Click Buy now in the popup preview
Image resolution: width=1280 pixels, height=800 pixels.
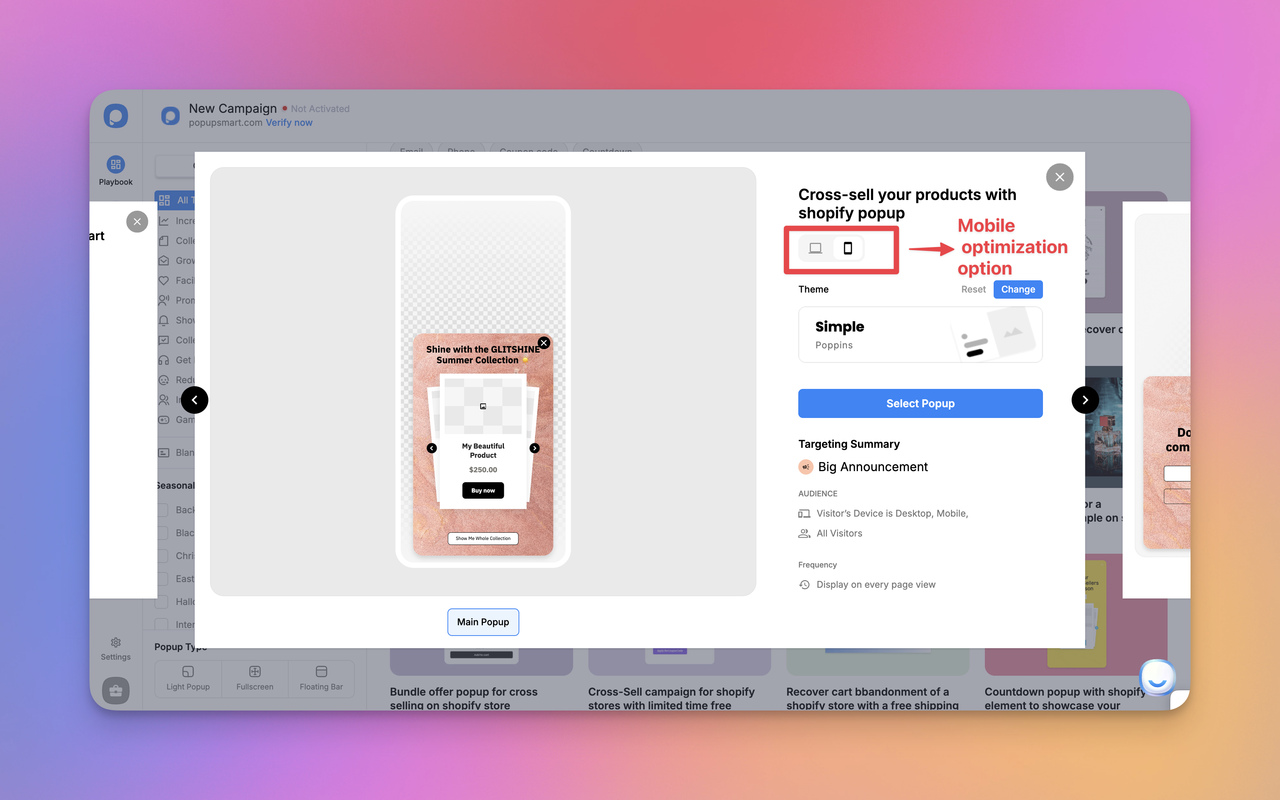(483, 490)
